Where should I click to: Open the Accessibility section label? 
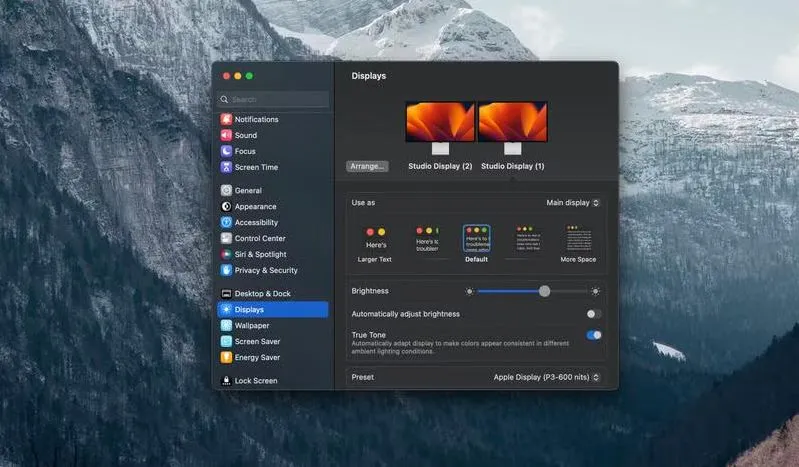click(x=256, y=222)
